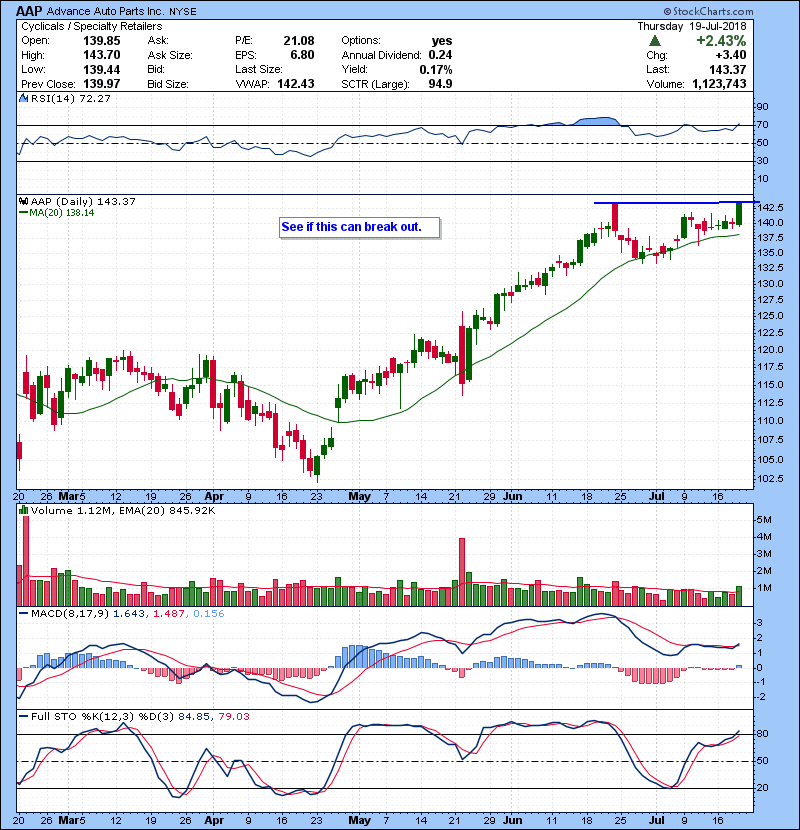The height and width of the screenshot is (830, 800).
Task: Click the RSI indicator icon beside RSI(14)
Action: point(23,98)
